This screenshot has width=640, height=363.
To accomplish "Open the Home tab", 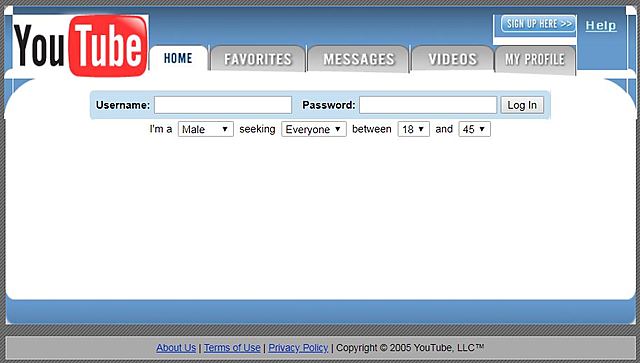I will pyautogui.click(x=178, y=58).
